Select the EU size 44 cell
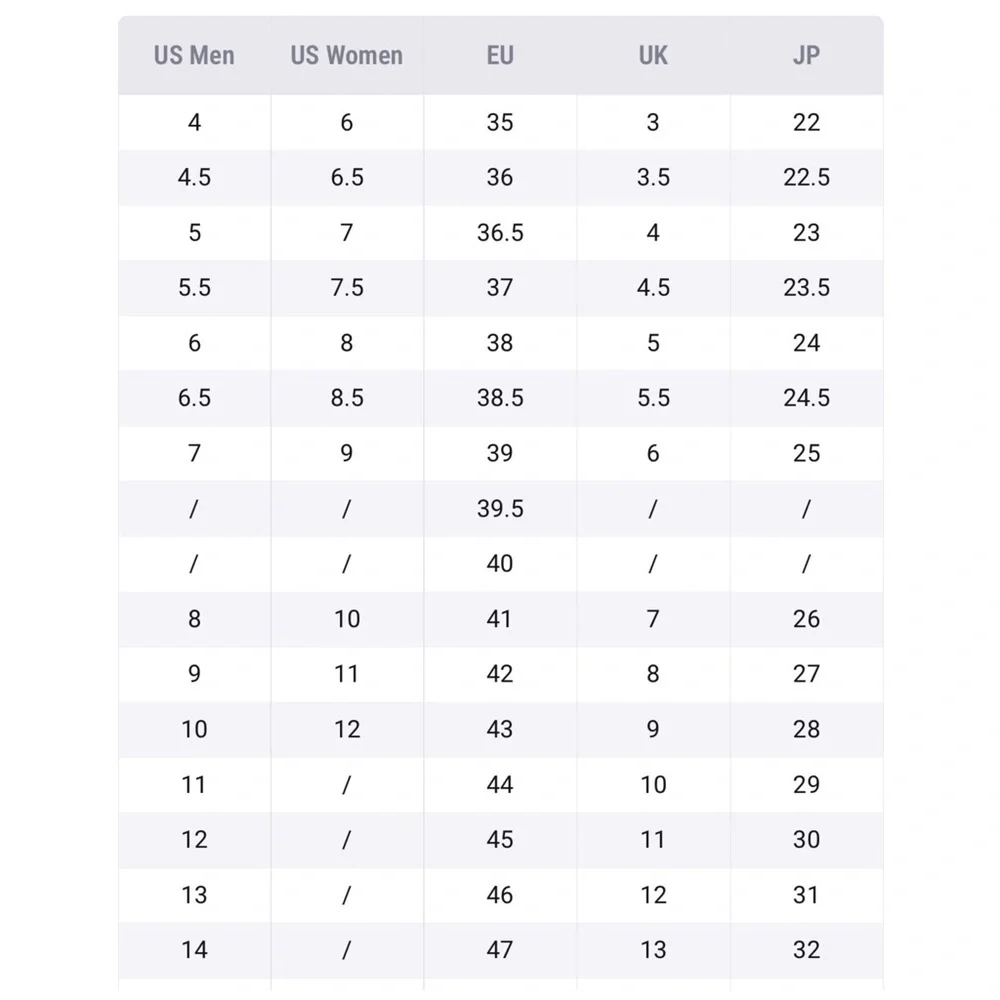This screenshot has height=1000, width=1000. pyautogui.click(x=500, y=784)
